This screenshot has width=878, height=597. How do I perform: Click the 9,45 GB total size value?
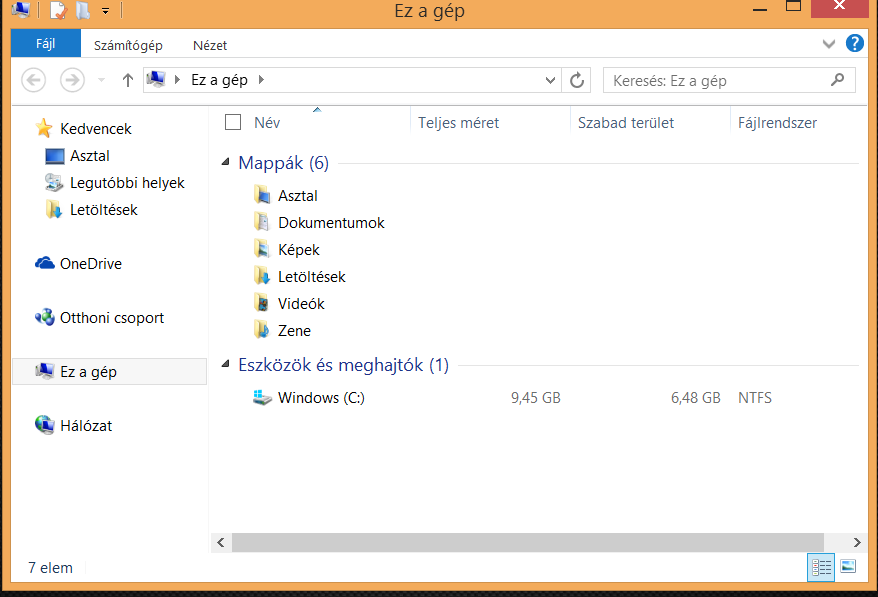535,398
